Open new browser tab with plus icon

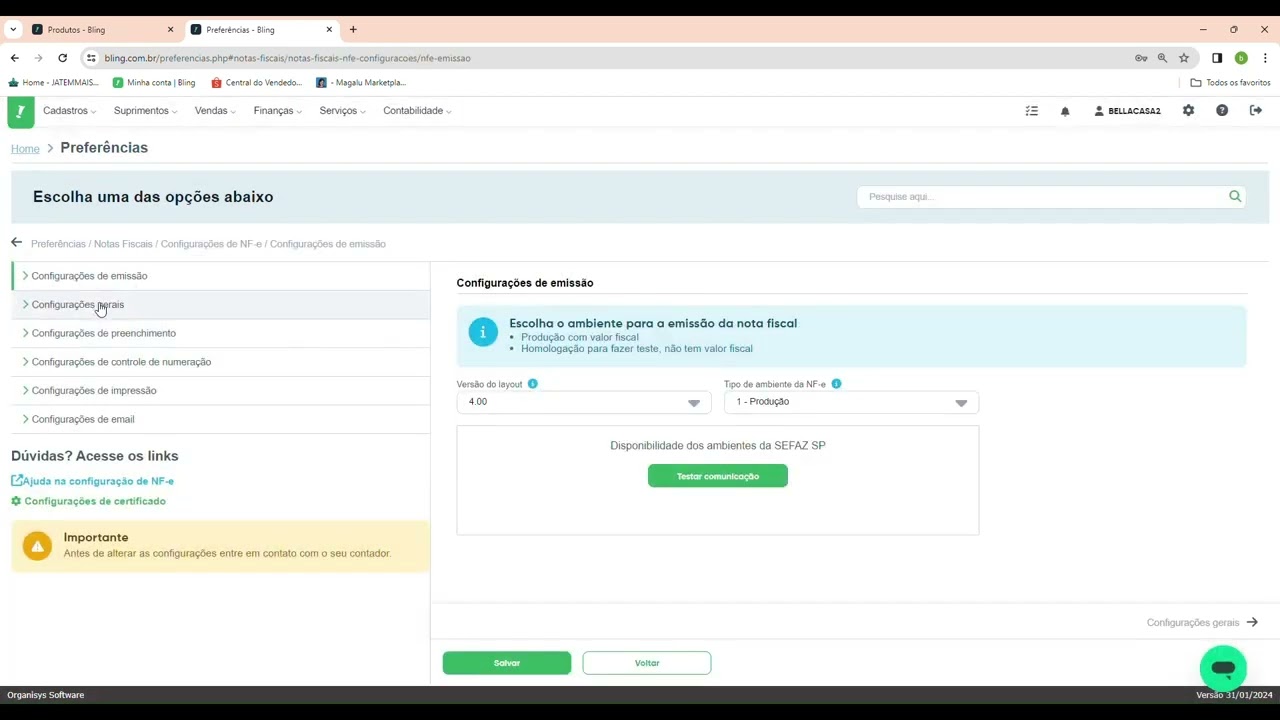[x=353, y=30]
